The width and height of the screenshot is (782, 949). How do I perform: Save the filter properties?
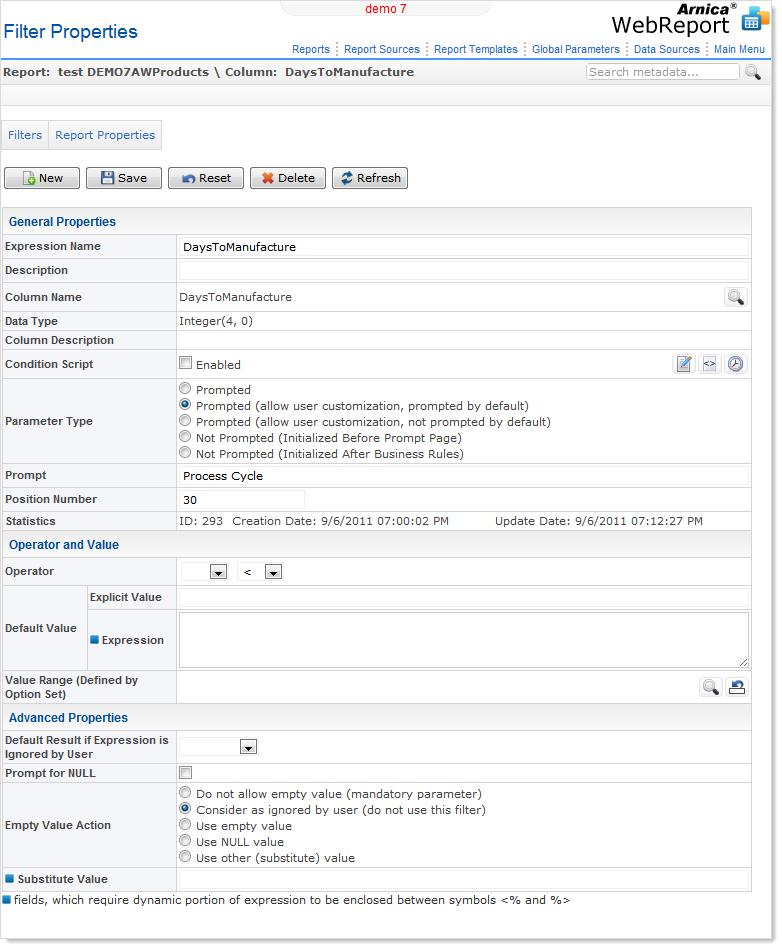(123, 178)
